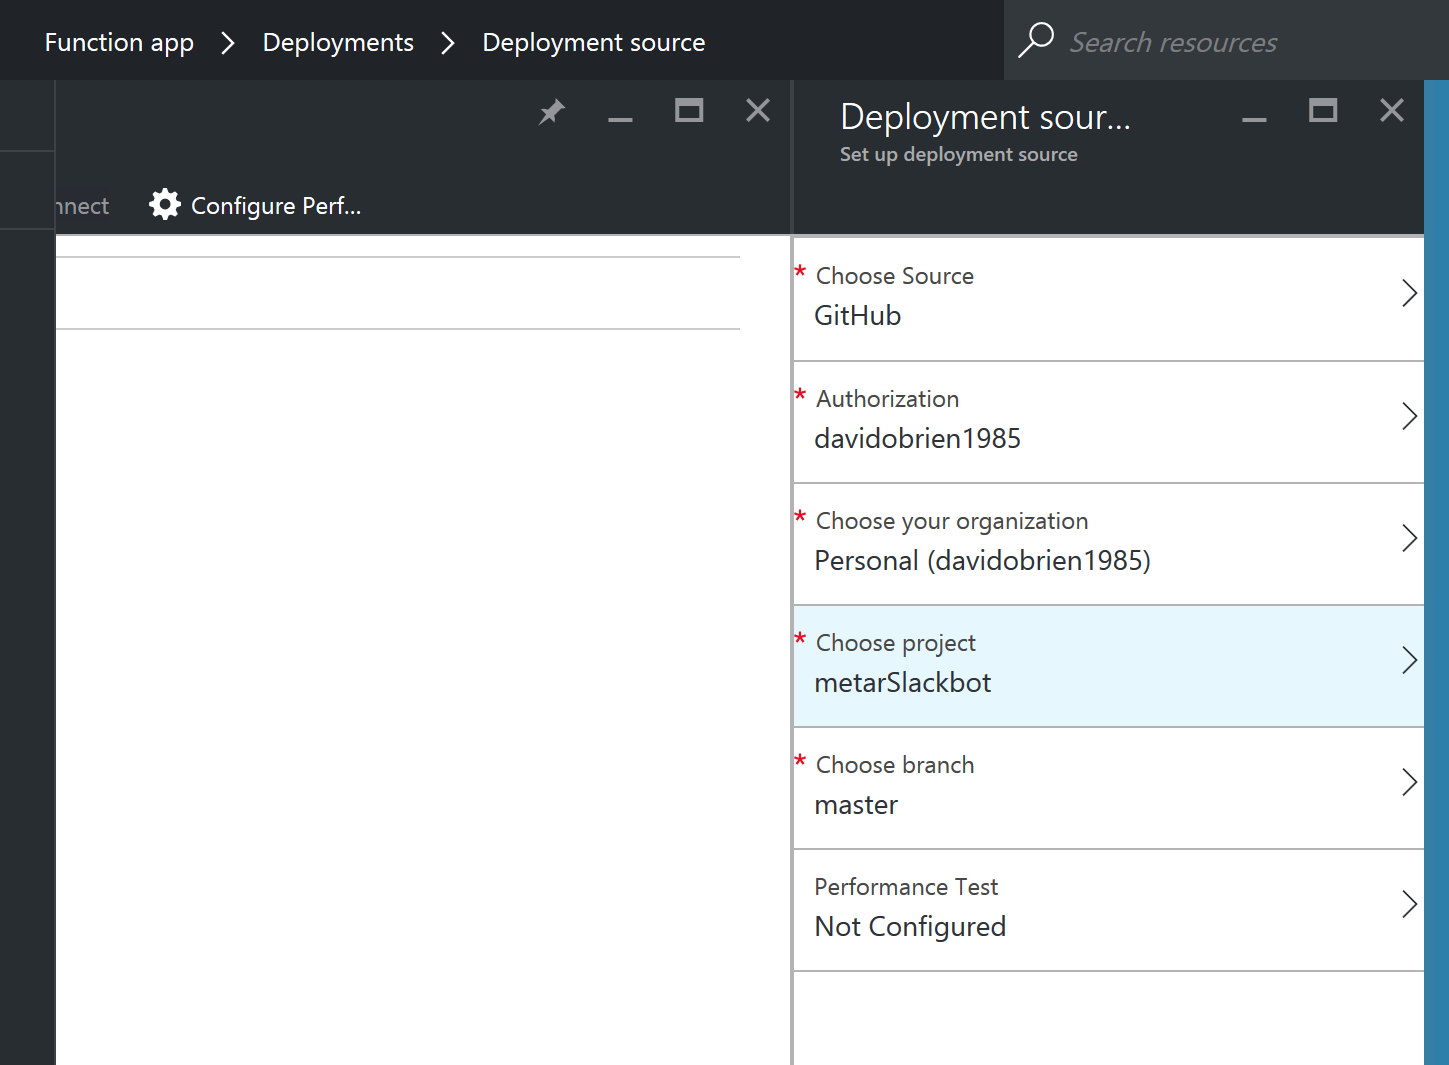The width and height of the screenshot is (1449, 1065).
Task: Click Personal (davidobrien1985) organization value
Action: pos(983,561)
